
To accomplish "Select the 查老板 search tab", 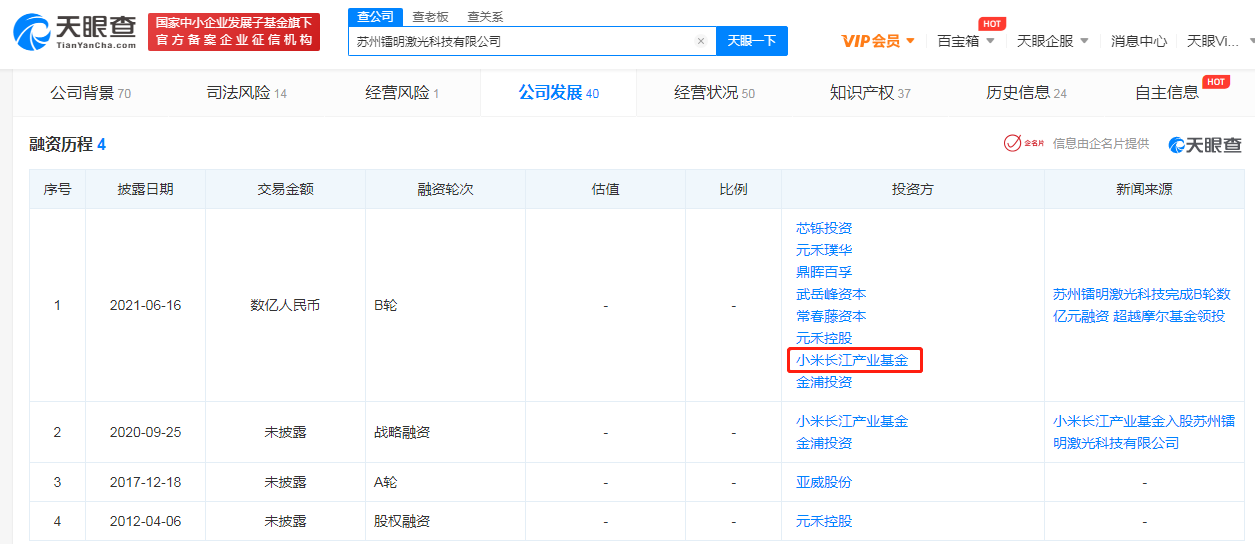I will [431, 17].
